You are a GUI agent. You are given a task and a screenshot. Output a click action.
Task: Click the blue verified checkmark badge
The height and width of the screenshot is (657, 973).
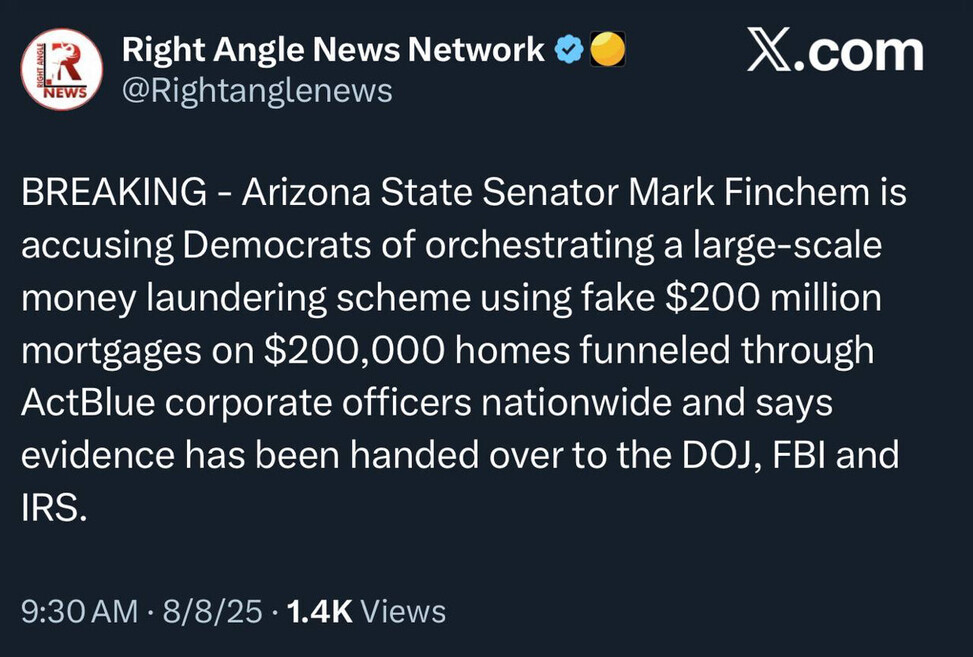pyautogui.click(x=569, y=49)
